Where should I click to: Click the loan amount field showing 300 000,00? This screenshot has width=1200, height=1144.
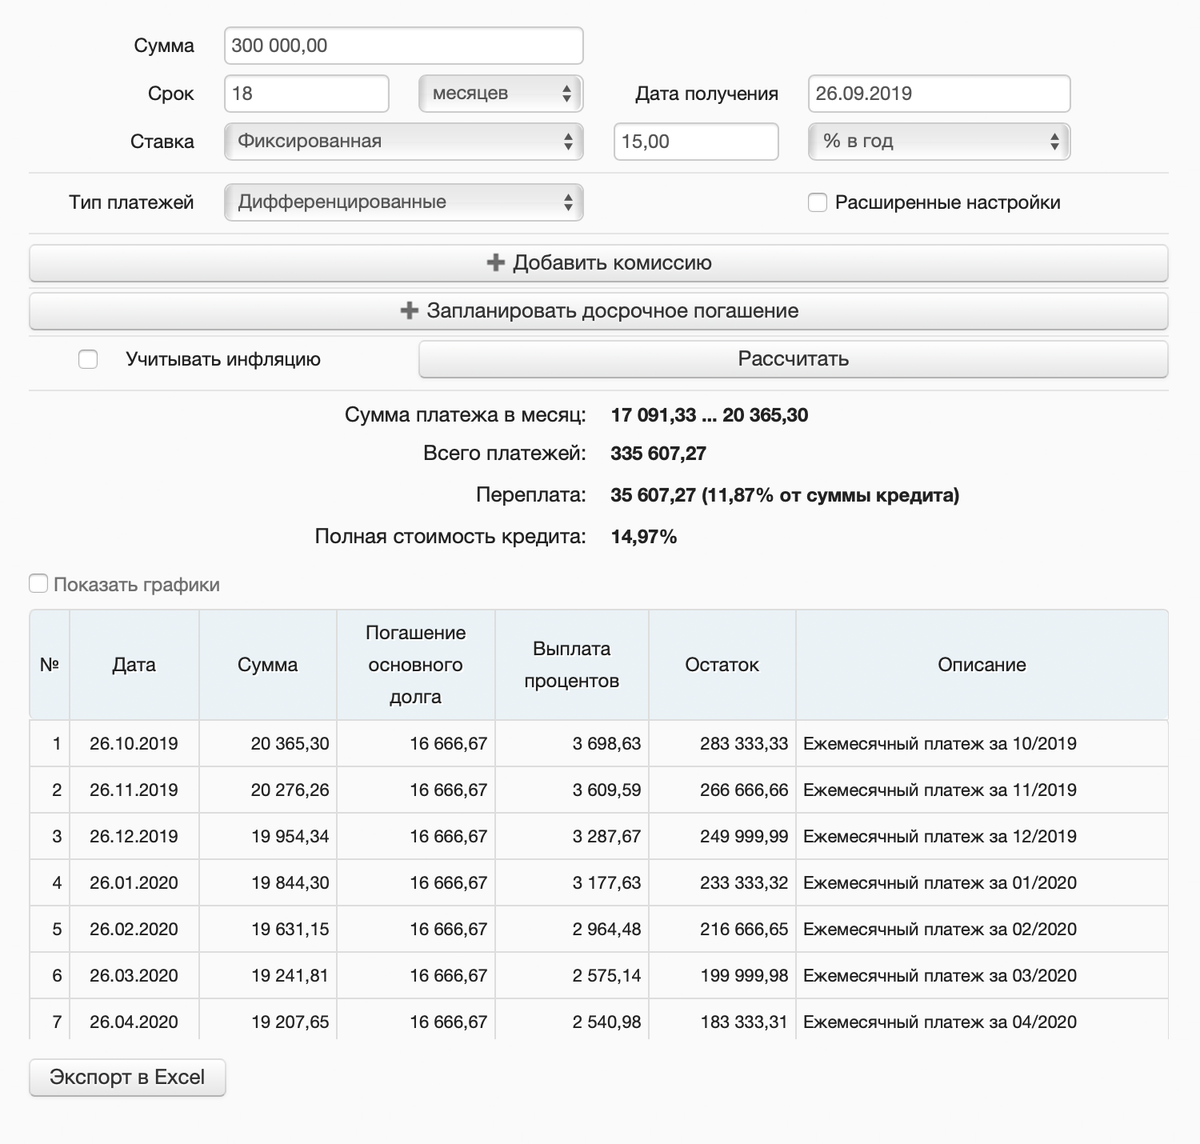[x=404, y=46]
